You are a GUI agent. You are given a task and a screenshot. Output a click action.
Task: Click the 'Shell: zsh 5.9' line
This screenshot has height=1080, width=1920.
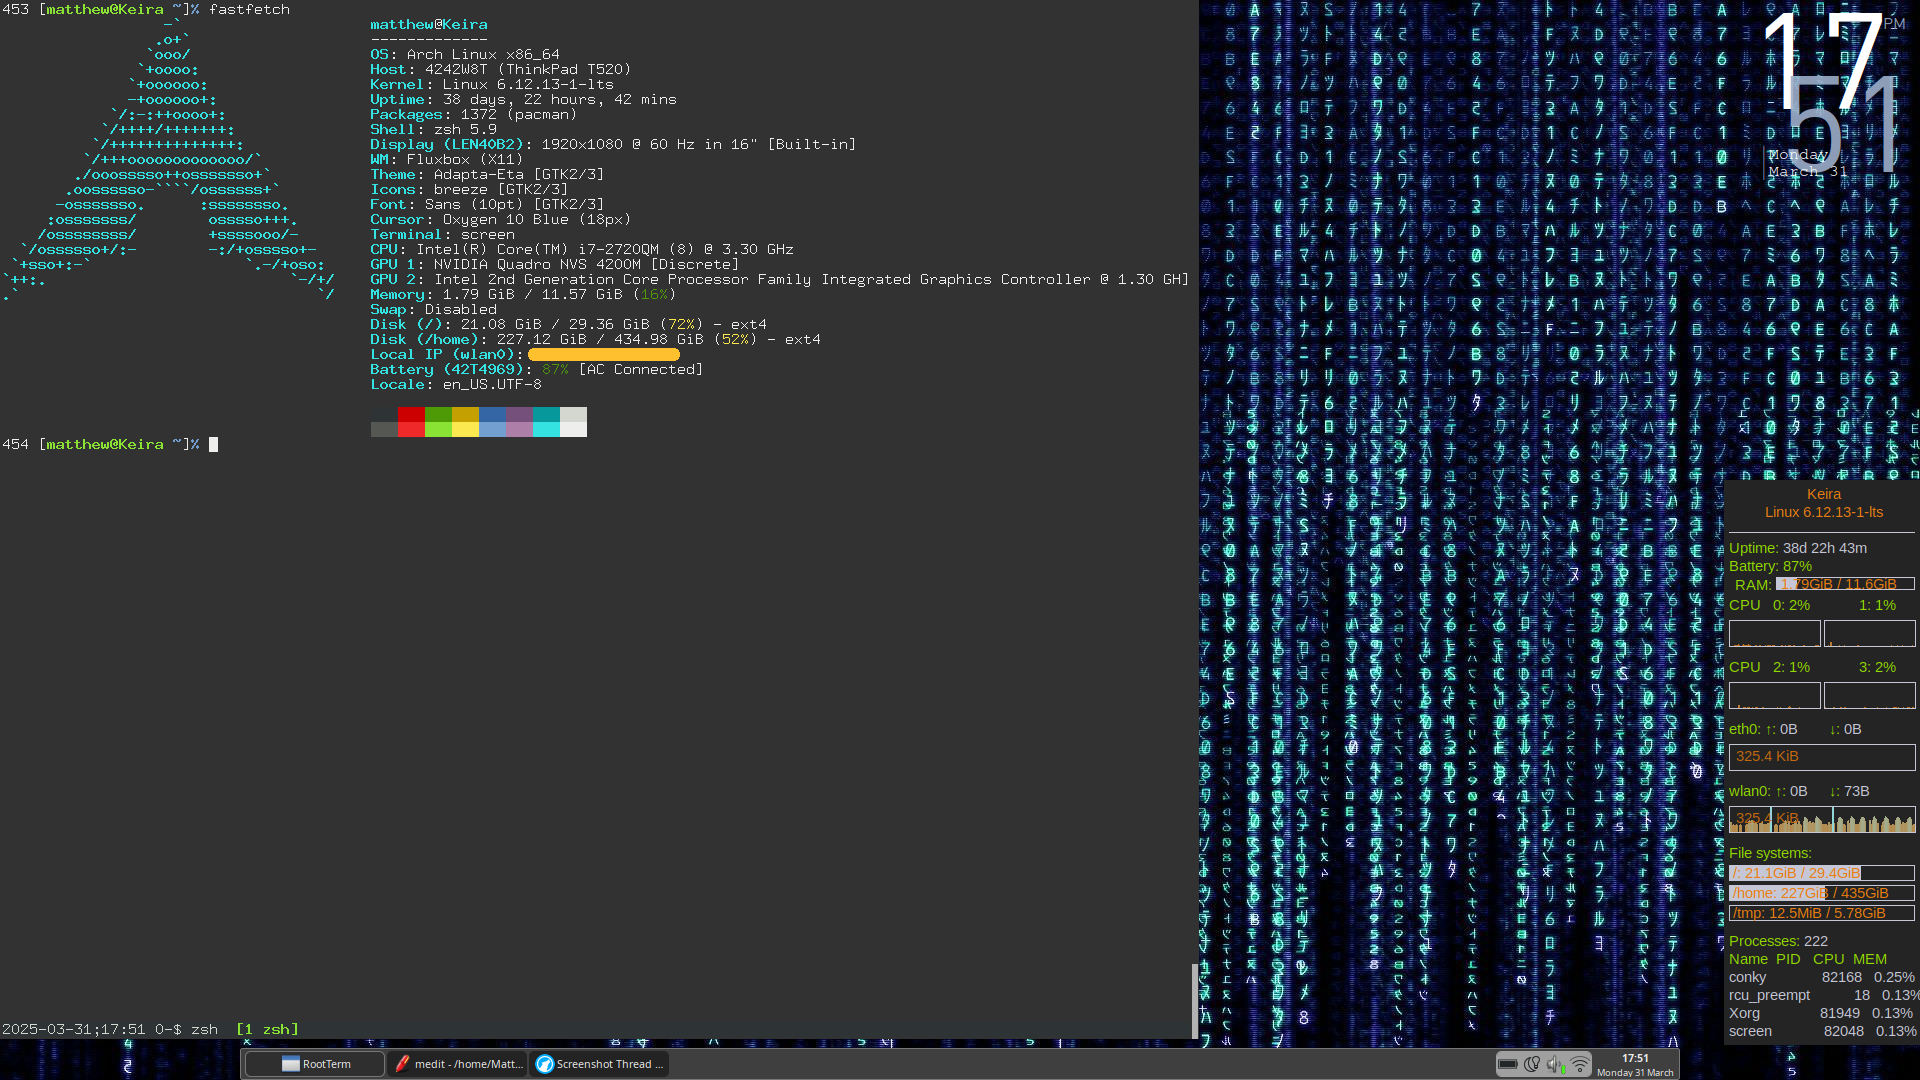pyautogui.click(x=433, y=129)
